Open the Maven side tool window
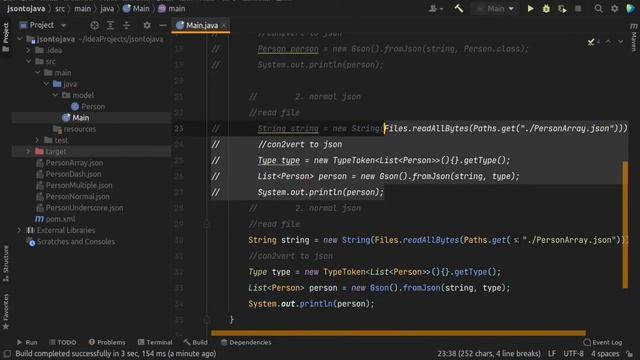This screenshot has width=640, height=360. [x=634, y=38]
